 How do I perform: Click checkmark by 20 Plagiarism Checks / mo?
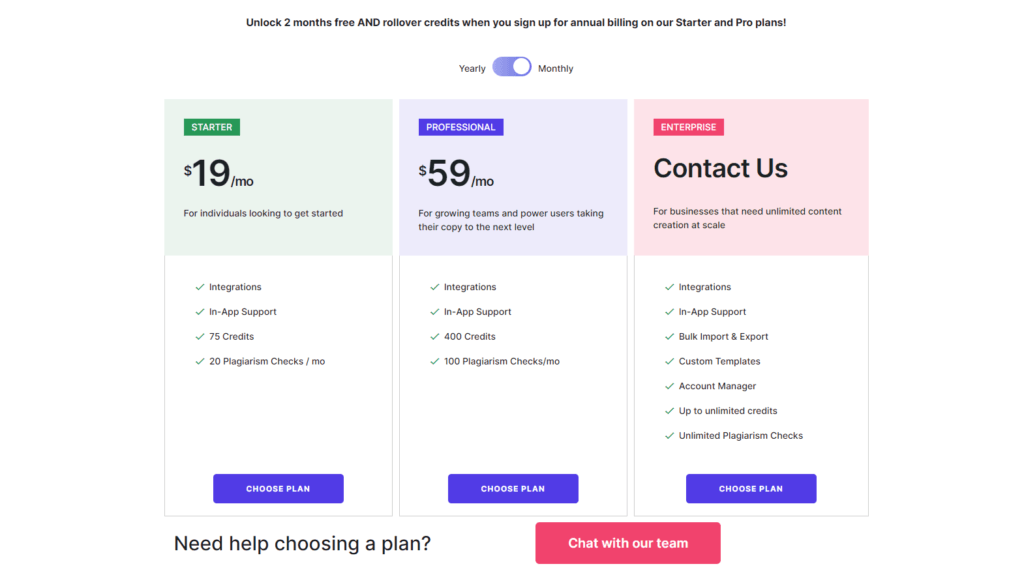click(x=200, y=362)
